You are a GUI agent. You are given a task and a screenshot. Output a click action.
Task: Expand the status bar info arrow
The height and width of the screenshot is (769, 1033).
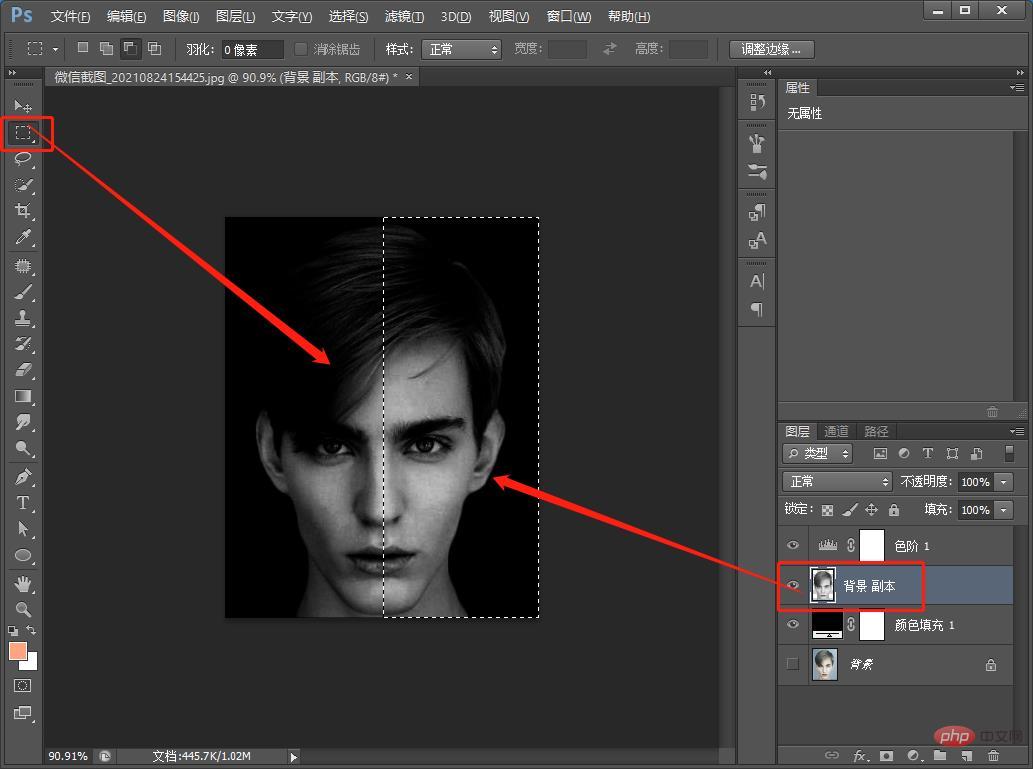click(294, 757)
